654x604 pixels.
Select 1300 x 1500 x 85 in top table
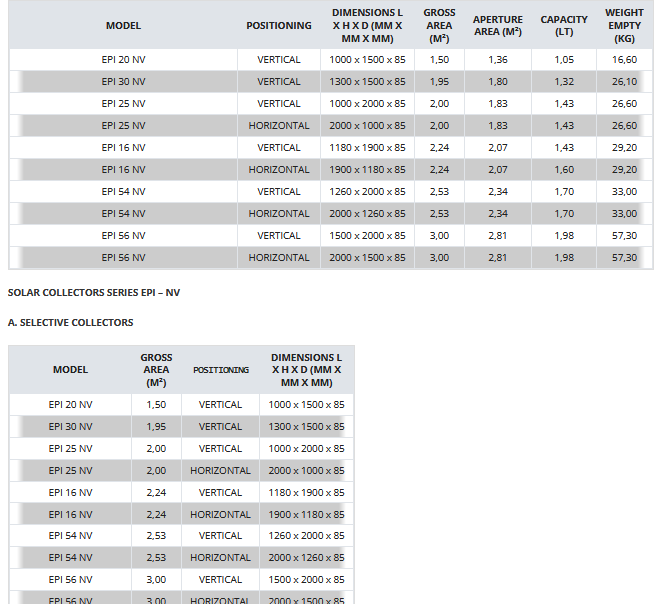[367, 82]
